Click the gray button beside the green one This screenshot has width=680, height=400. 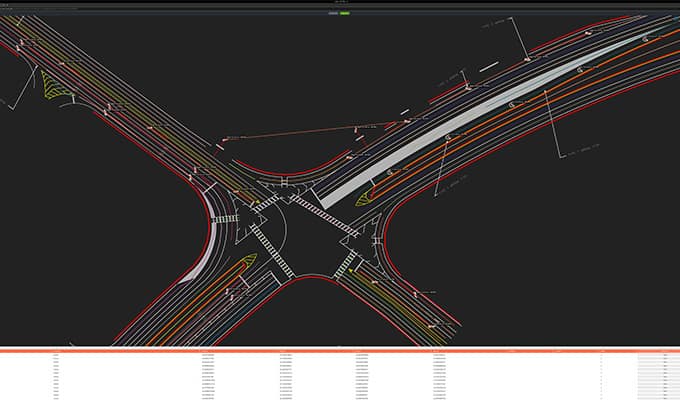[x=332, y=13]
